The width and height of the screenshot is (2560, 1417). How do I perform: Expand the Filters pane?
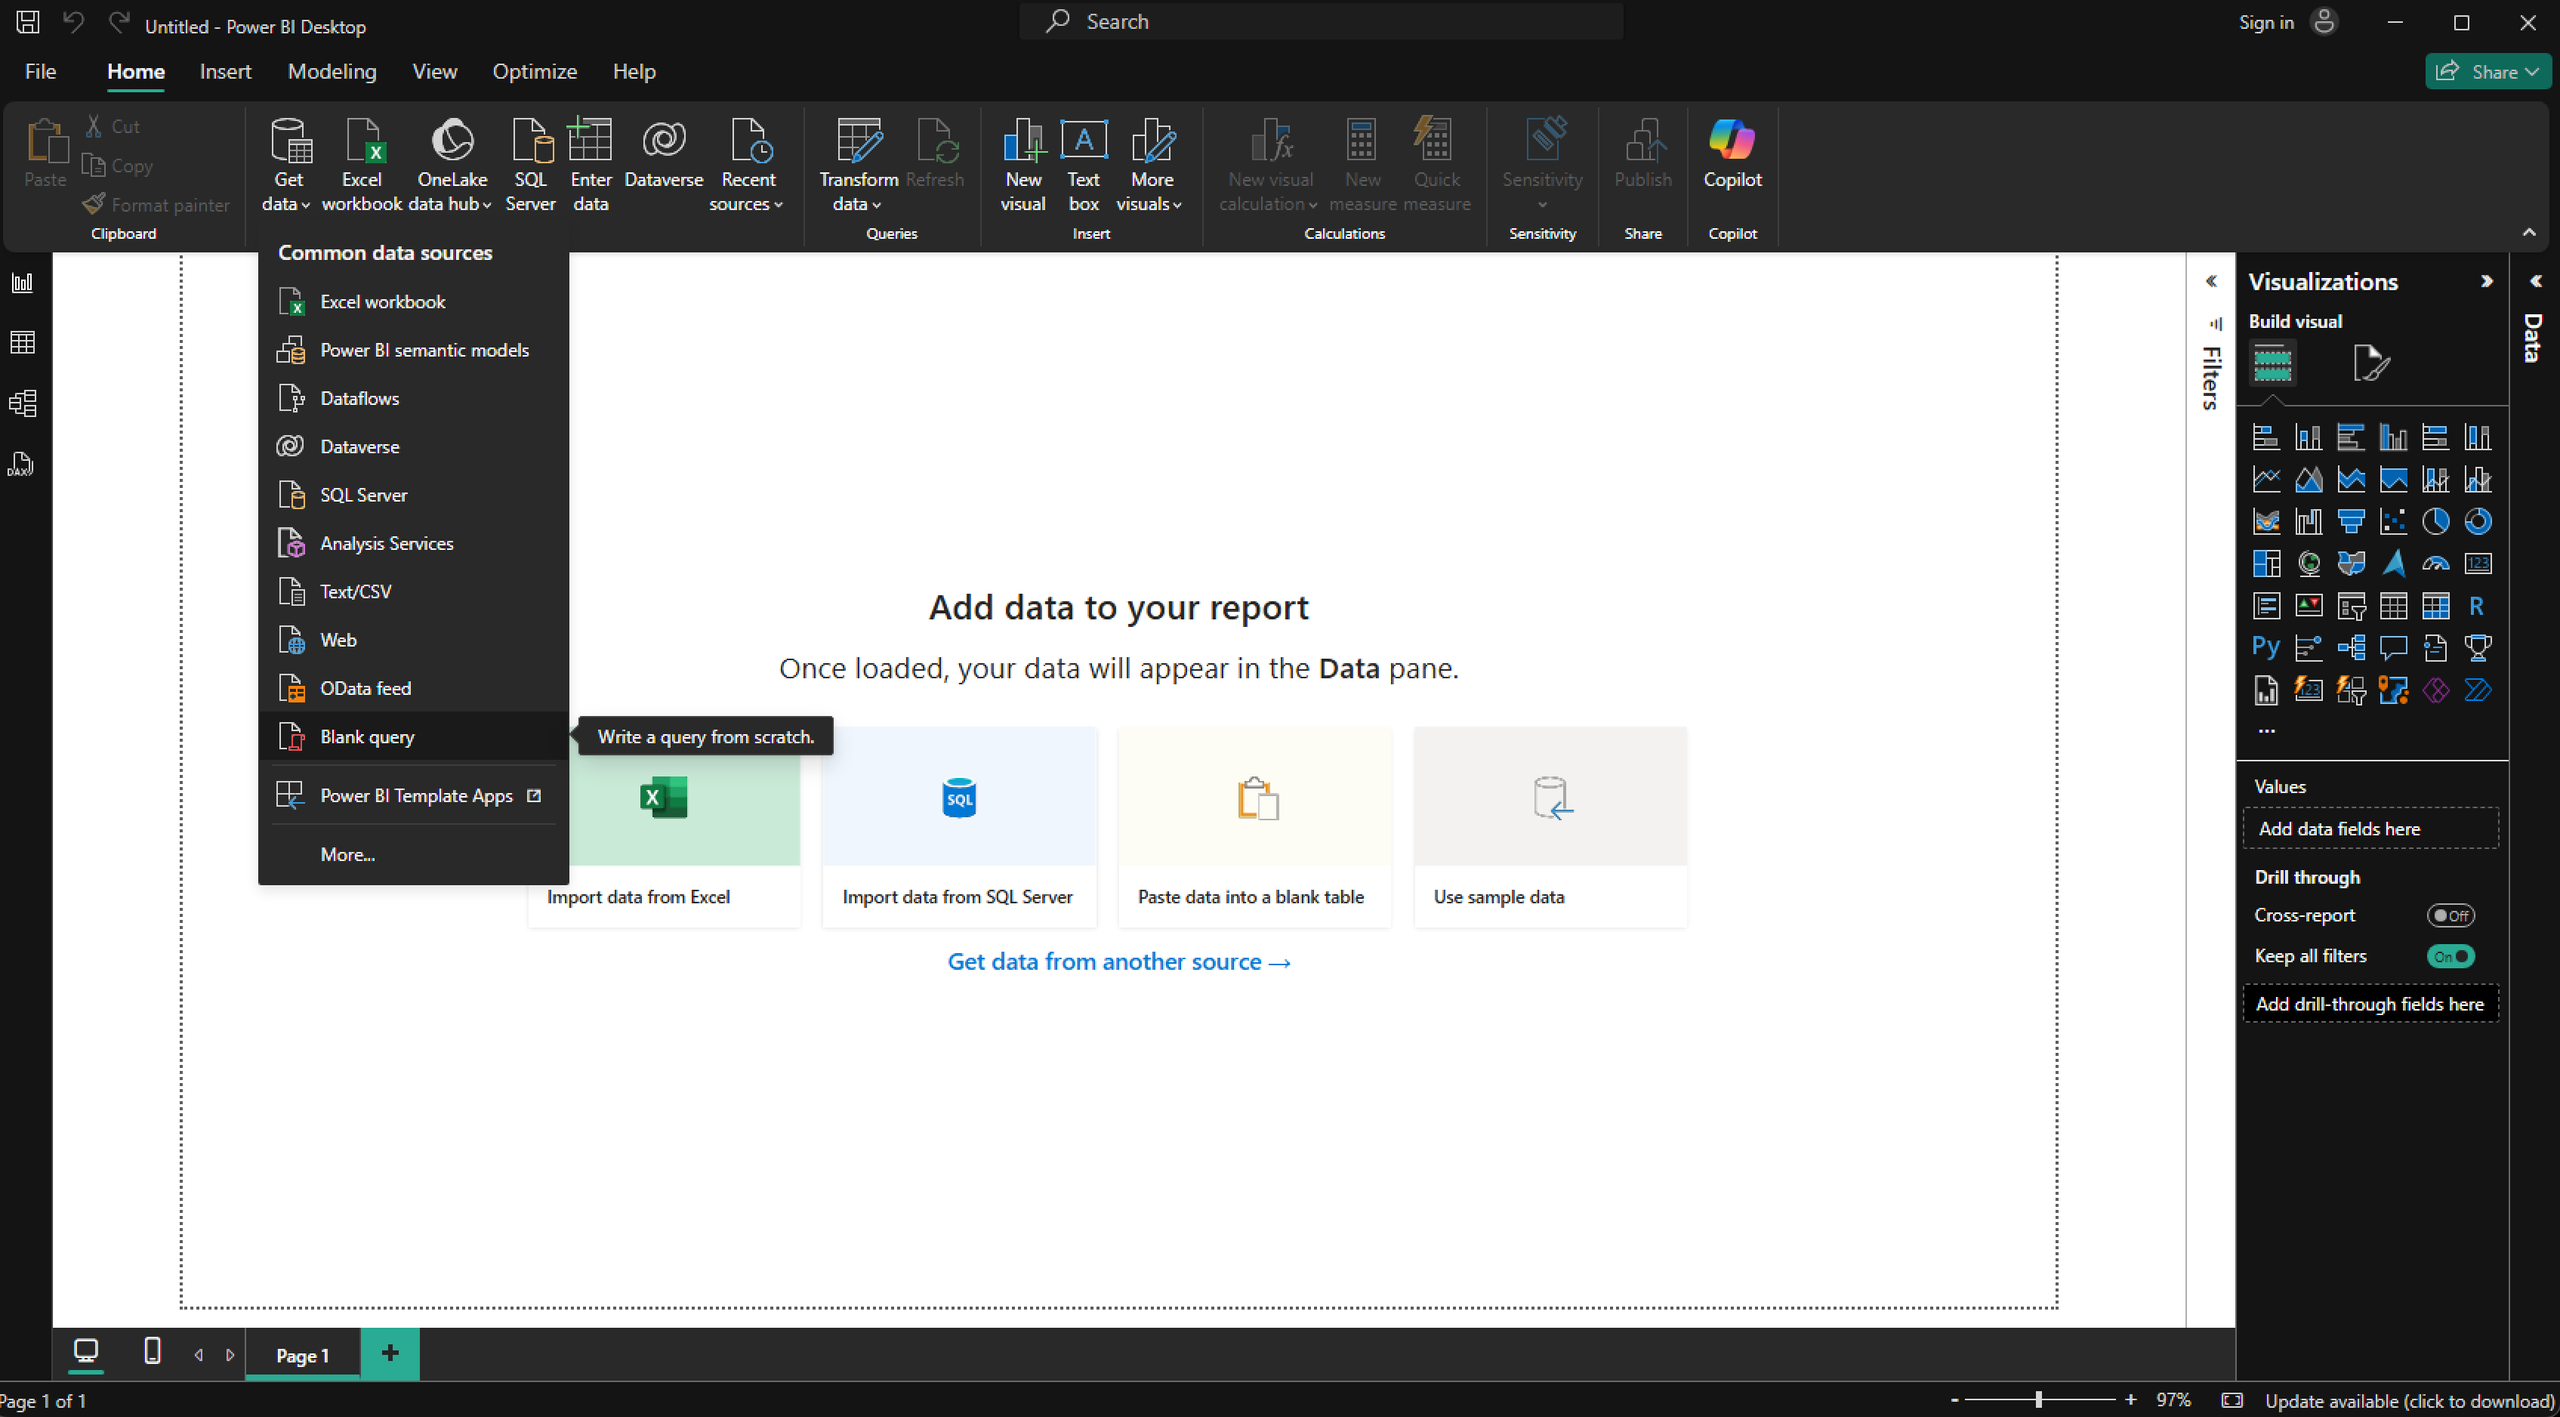click(2211, 281)
